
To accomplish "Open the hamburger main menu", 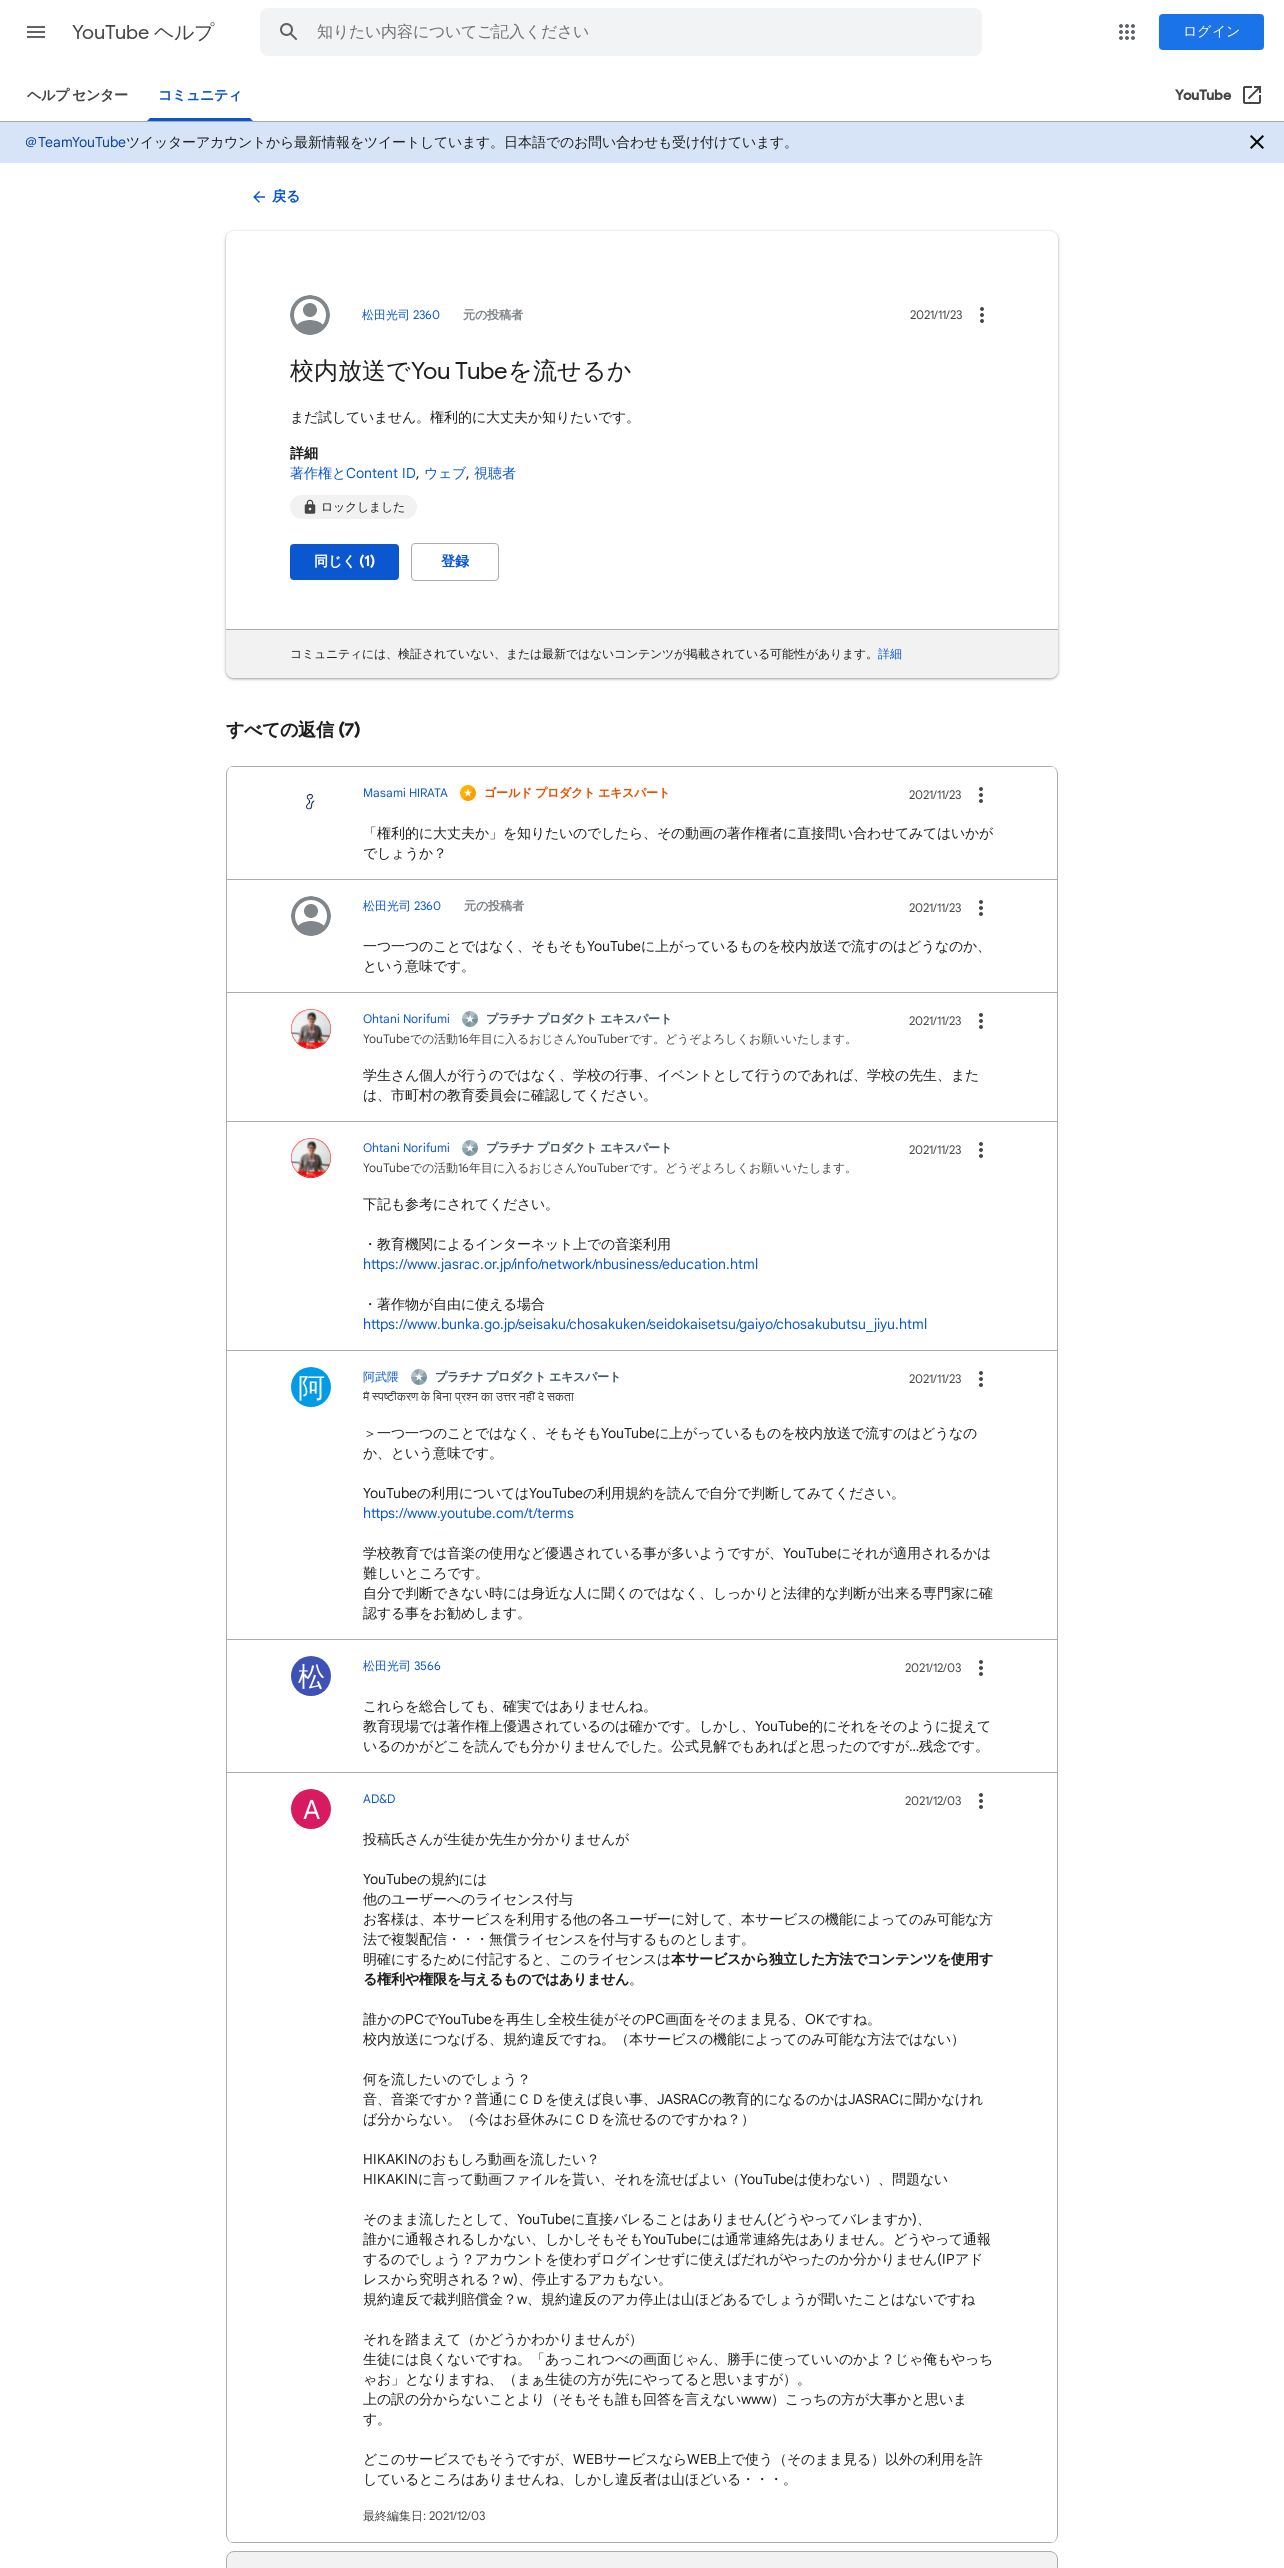I will coord(36,32).
